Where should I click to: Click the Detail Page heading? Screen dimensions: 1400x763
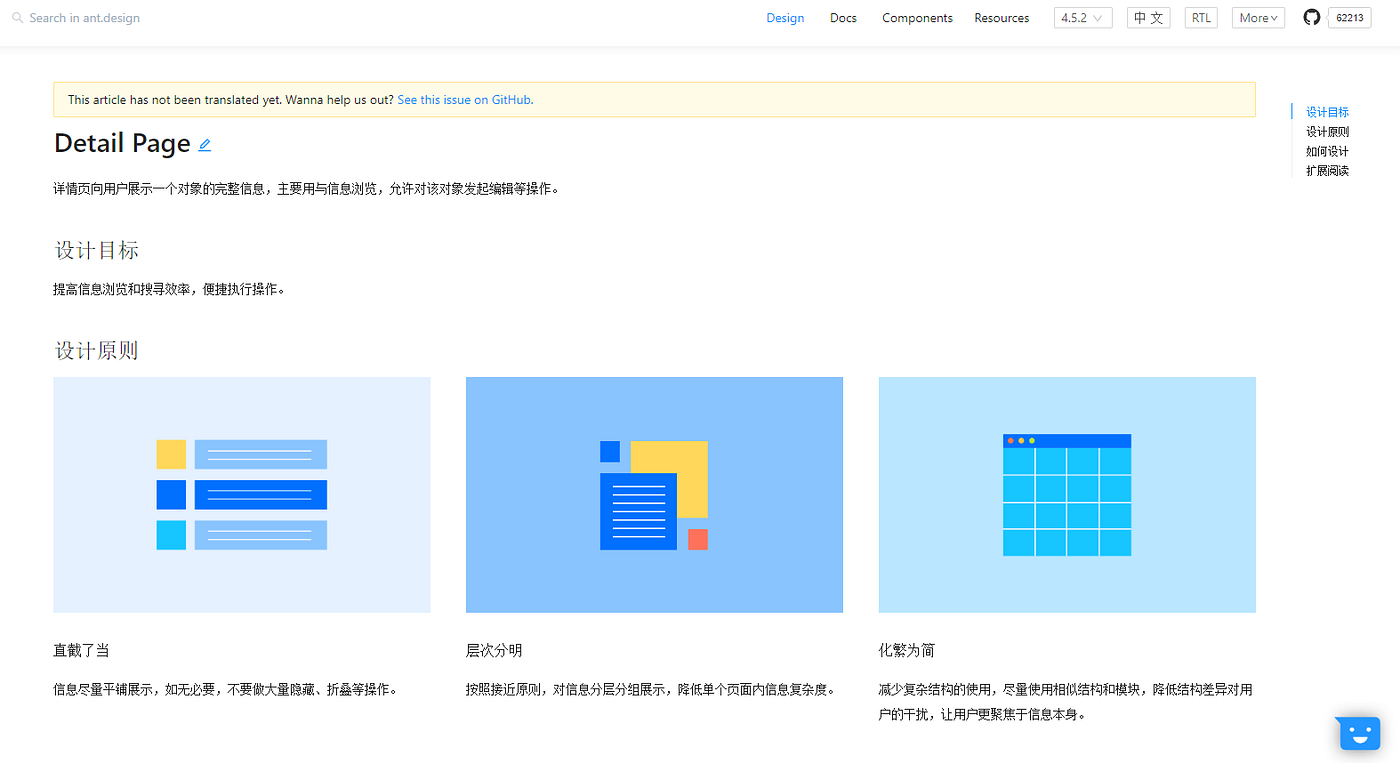click(x=122, y=144)
